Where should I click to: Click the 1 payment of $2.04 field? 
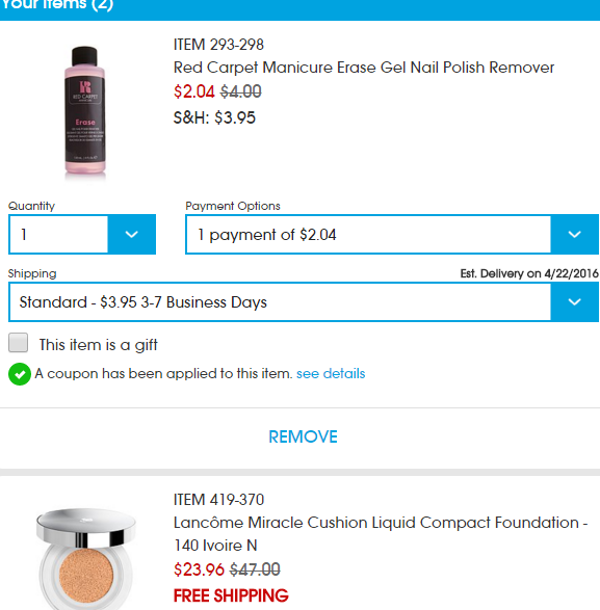(368, 234)
